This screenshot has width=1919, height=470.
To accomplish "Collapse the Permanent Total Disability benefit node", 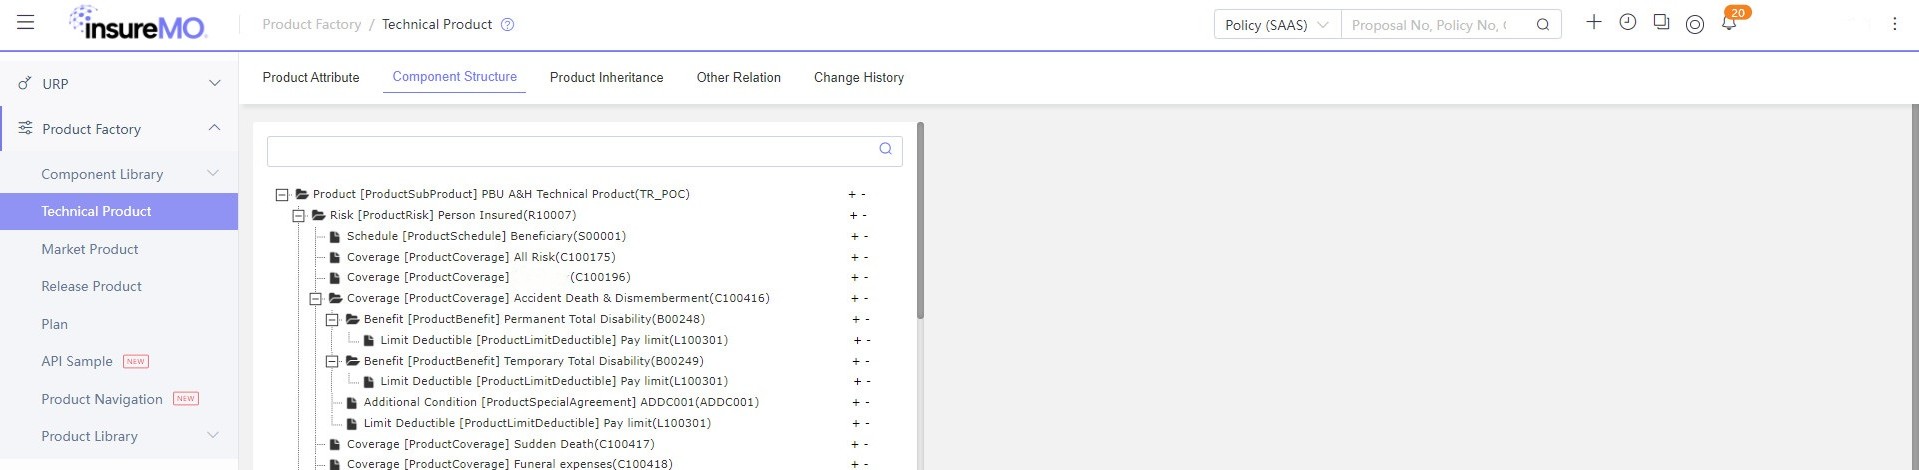I will [x=332, y=320].
